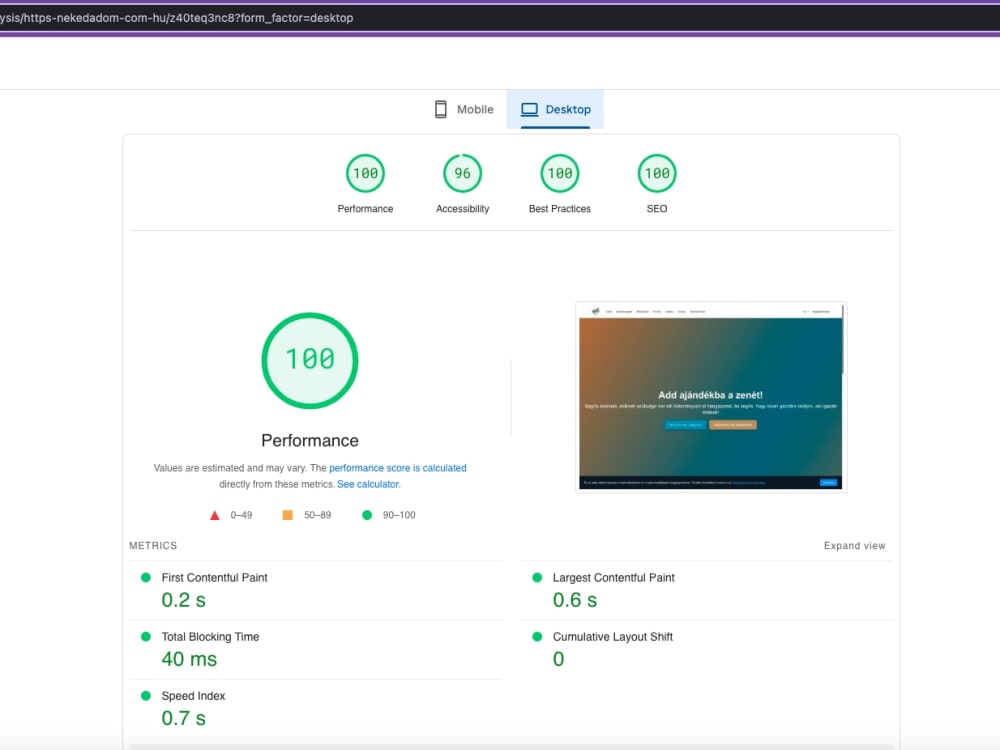The height and width of the screenshot is (750, 1000).
Task: Click the green dot beside Total Blocking Time
Action: [146, 637]
